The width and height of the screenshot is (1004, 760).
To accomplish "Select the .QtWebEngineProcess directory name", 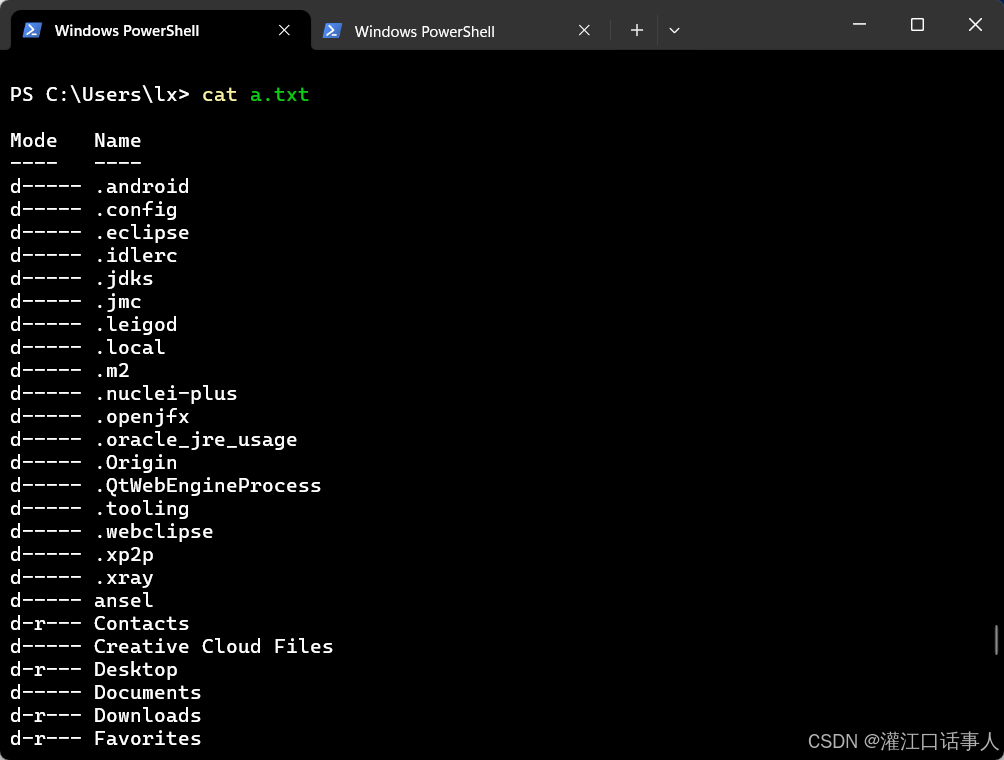I will (208, 485).
